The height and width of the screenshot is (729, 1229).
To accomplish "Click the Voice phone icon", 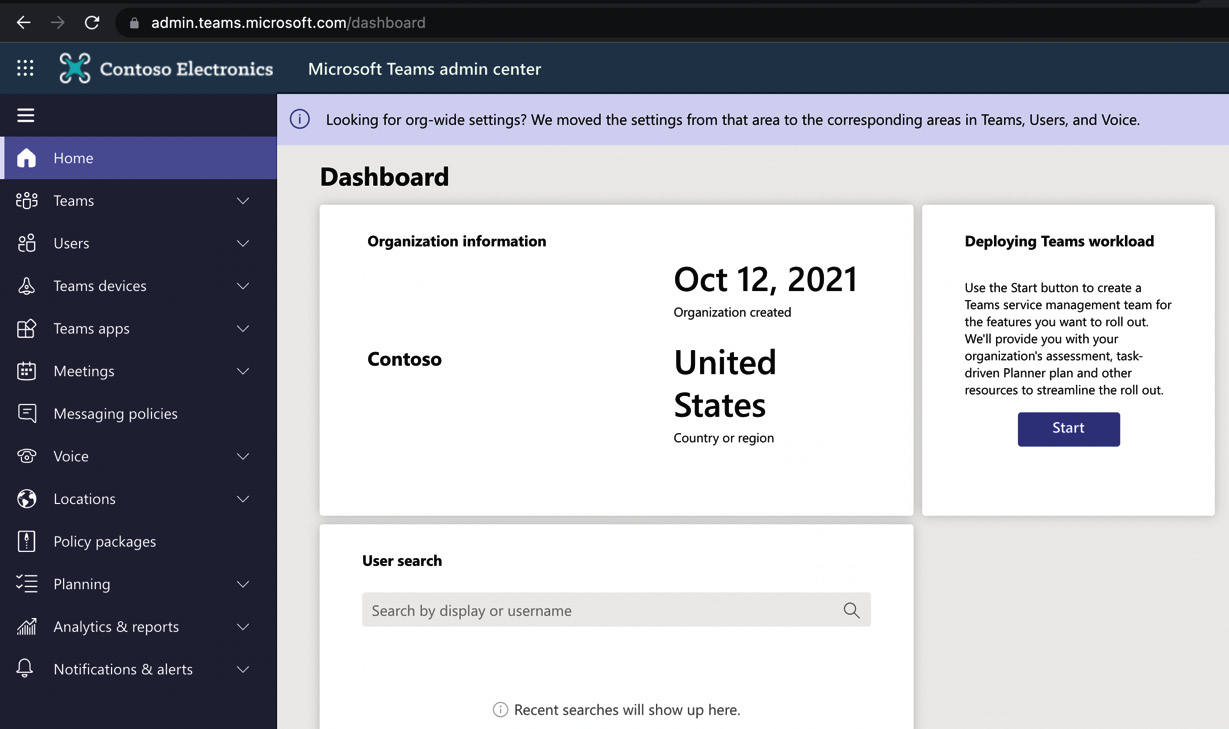I will point(27,456).
